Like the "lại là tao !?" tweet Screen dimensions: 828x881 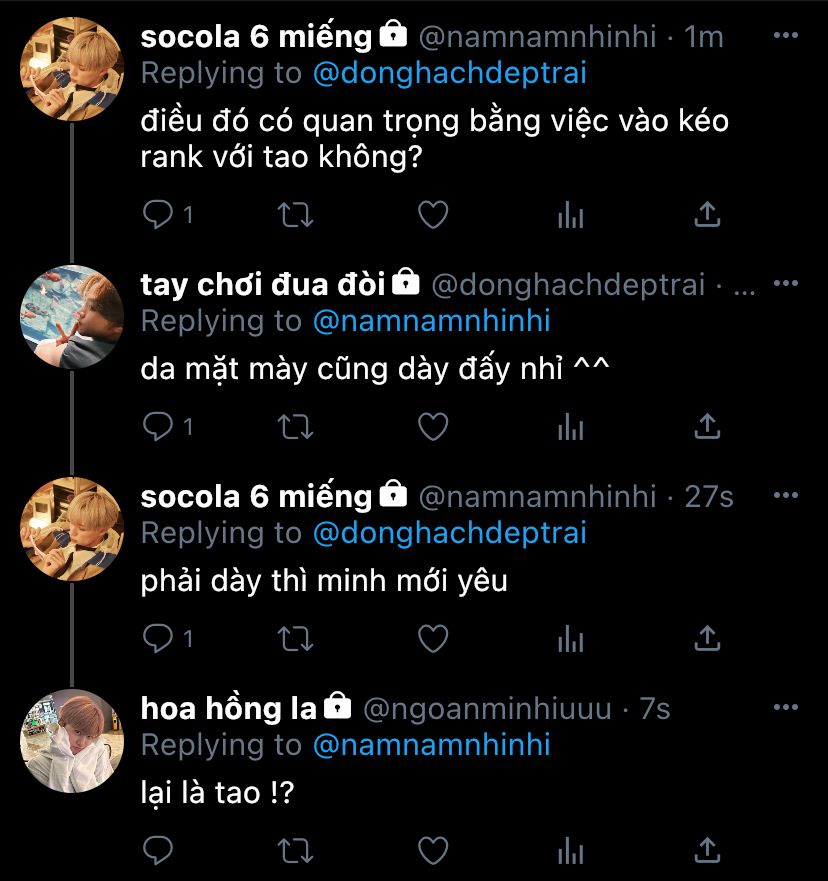432,851
